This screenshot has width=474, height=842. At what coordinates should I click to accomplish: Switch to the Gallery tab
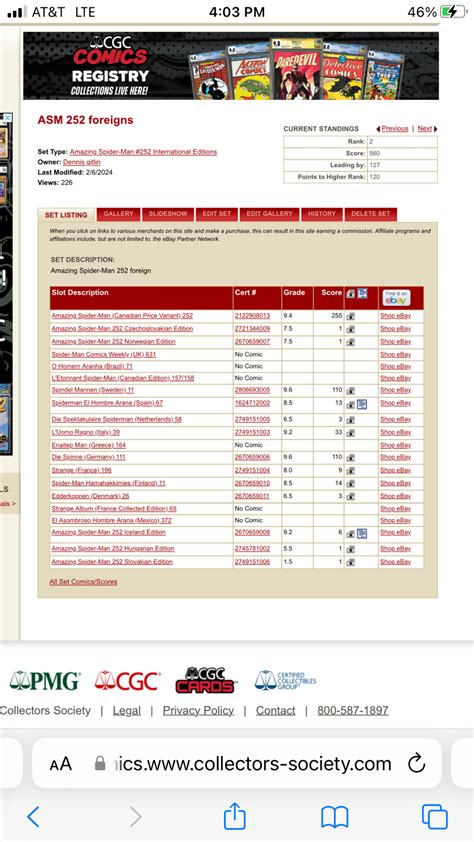click(x=118, y=214)
